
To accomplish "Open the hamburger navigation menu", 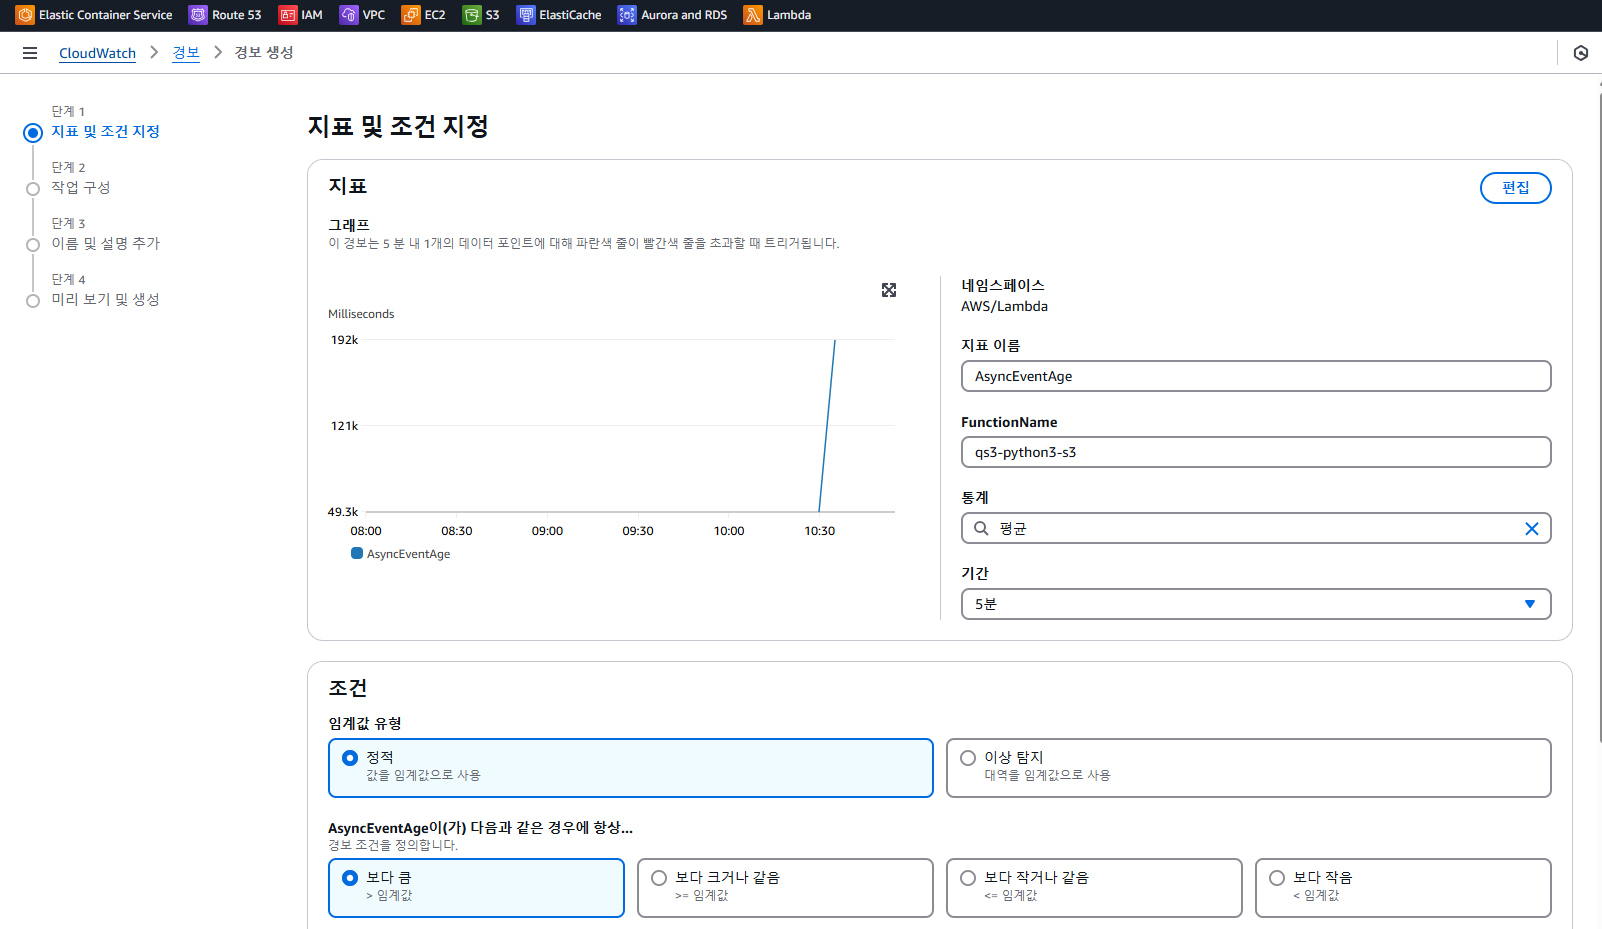I will tap(30, 53).
